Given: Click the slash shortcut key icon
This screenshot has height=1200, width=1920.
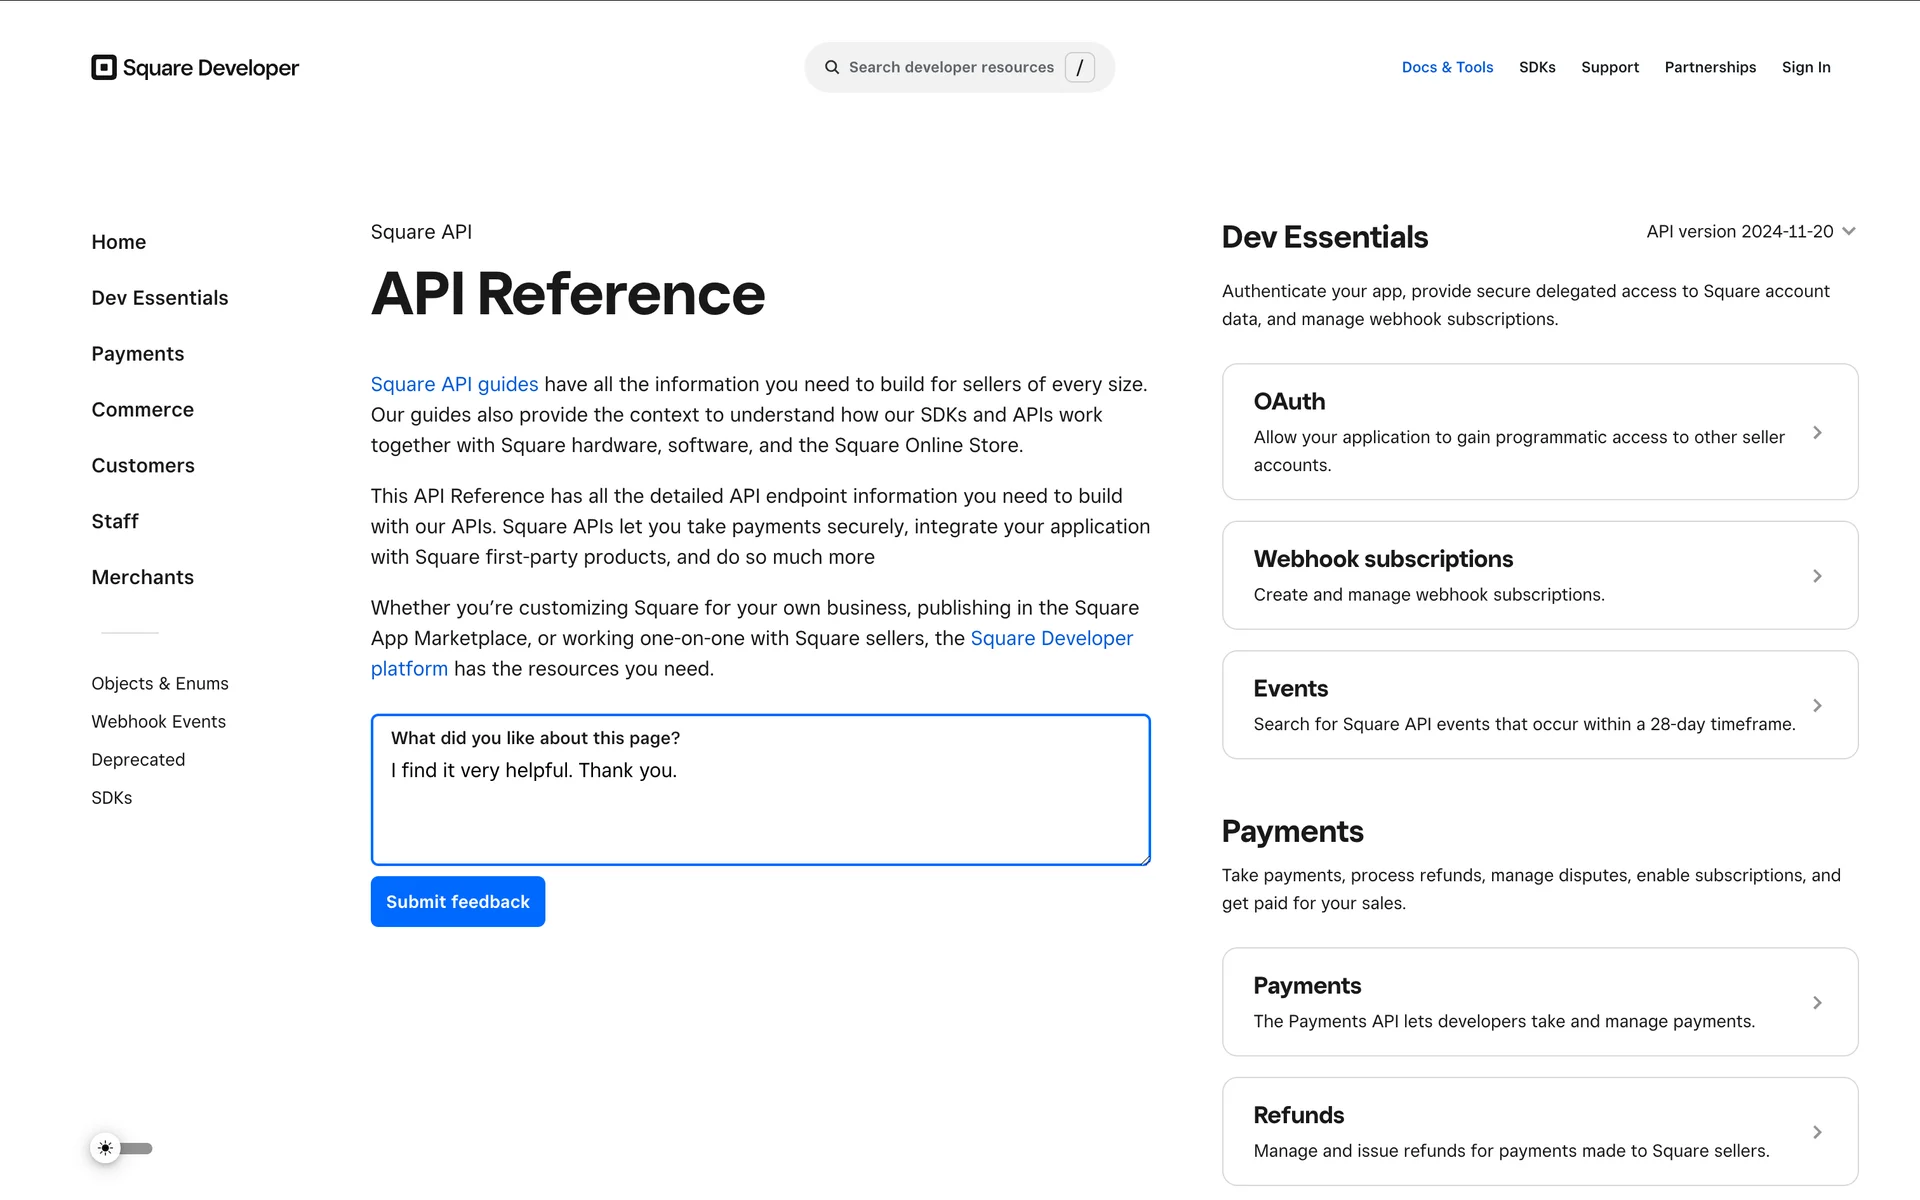Looking at the screenshot, I should [x=1080, y=67].
